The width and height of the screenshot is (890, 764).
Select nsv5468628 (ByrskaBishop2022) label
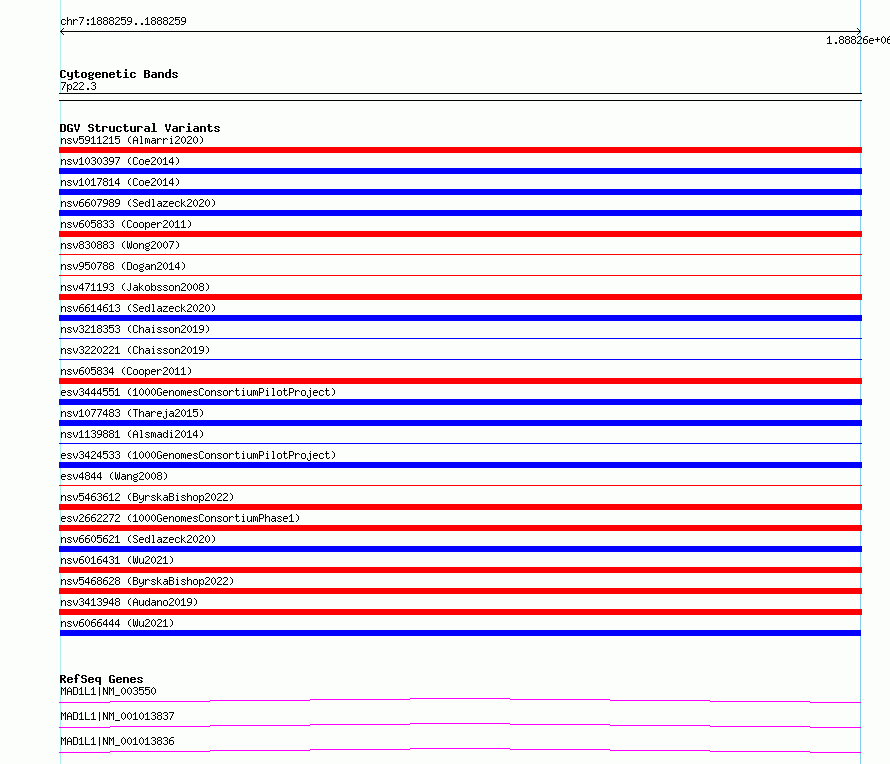pos(147,581)
